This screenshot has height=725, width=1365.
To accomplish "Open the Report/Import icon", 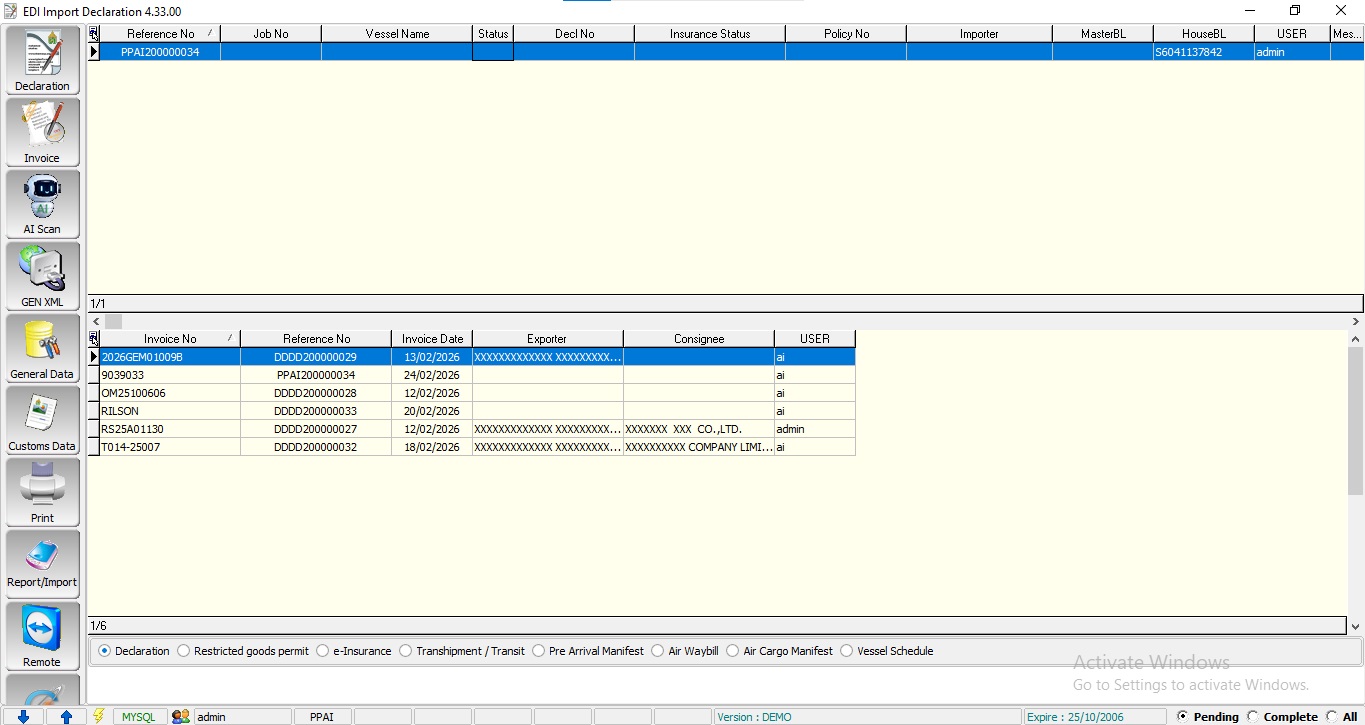I will (42, 564).
